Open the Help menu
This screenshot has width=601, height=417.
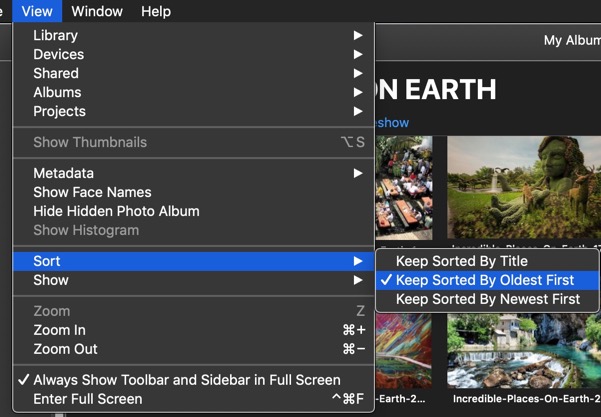(156, 11)
